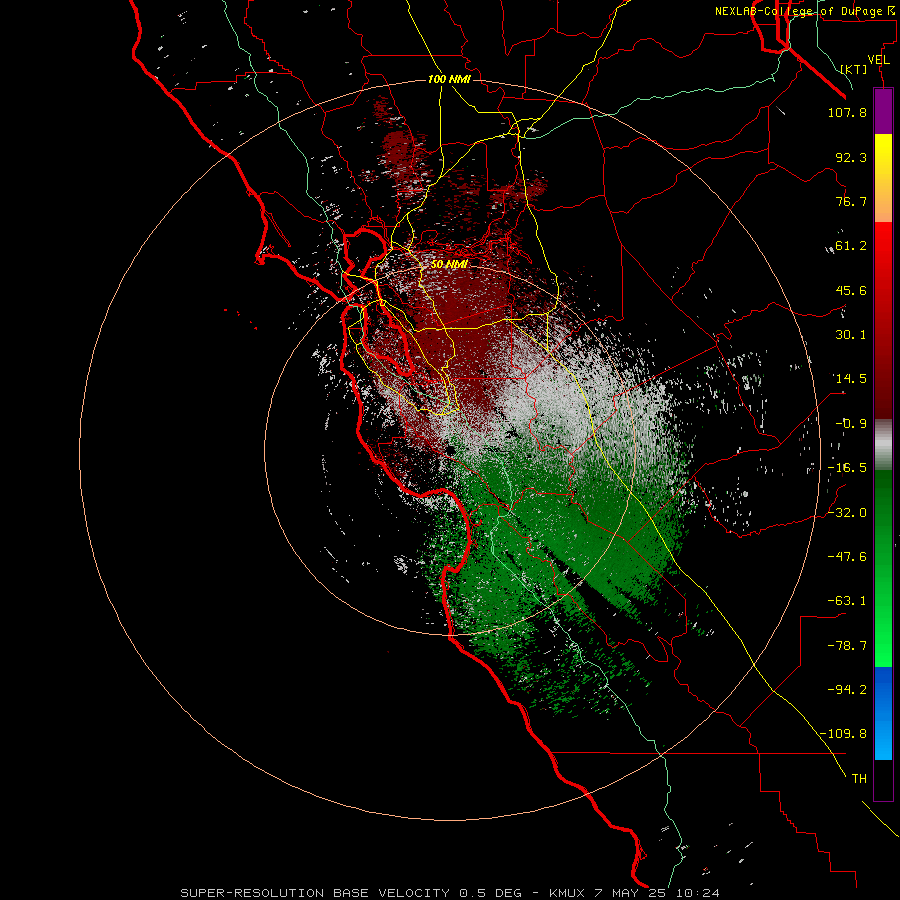Click the purple segment of the velocity color bar
900x900 pixels.
[883, 111]
